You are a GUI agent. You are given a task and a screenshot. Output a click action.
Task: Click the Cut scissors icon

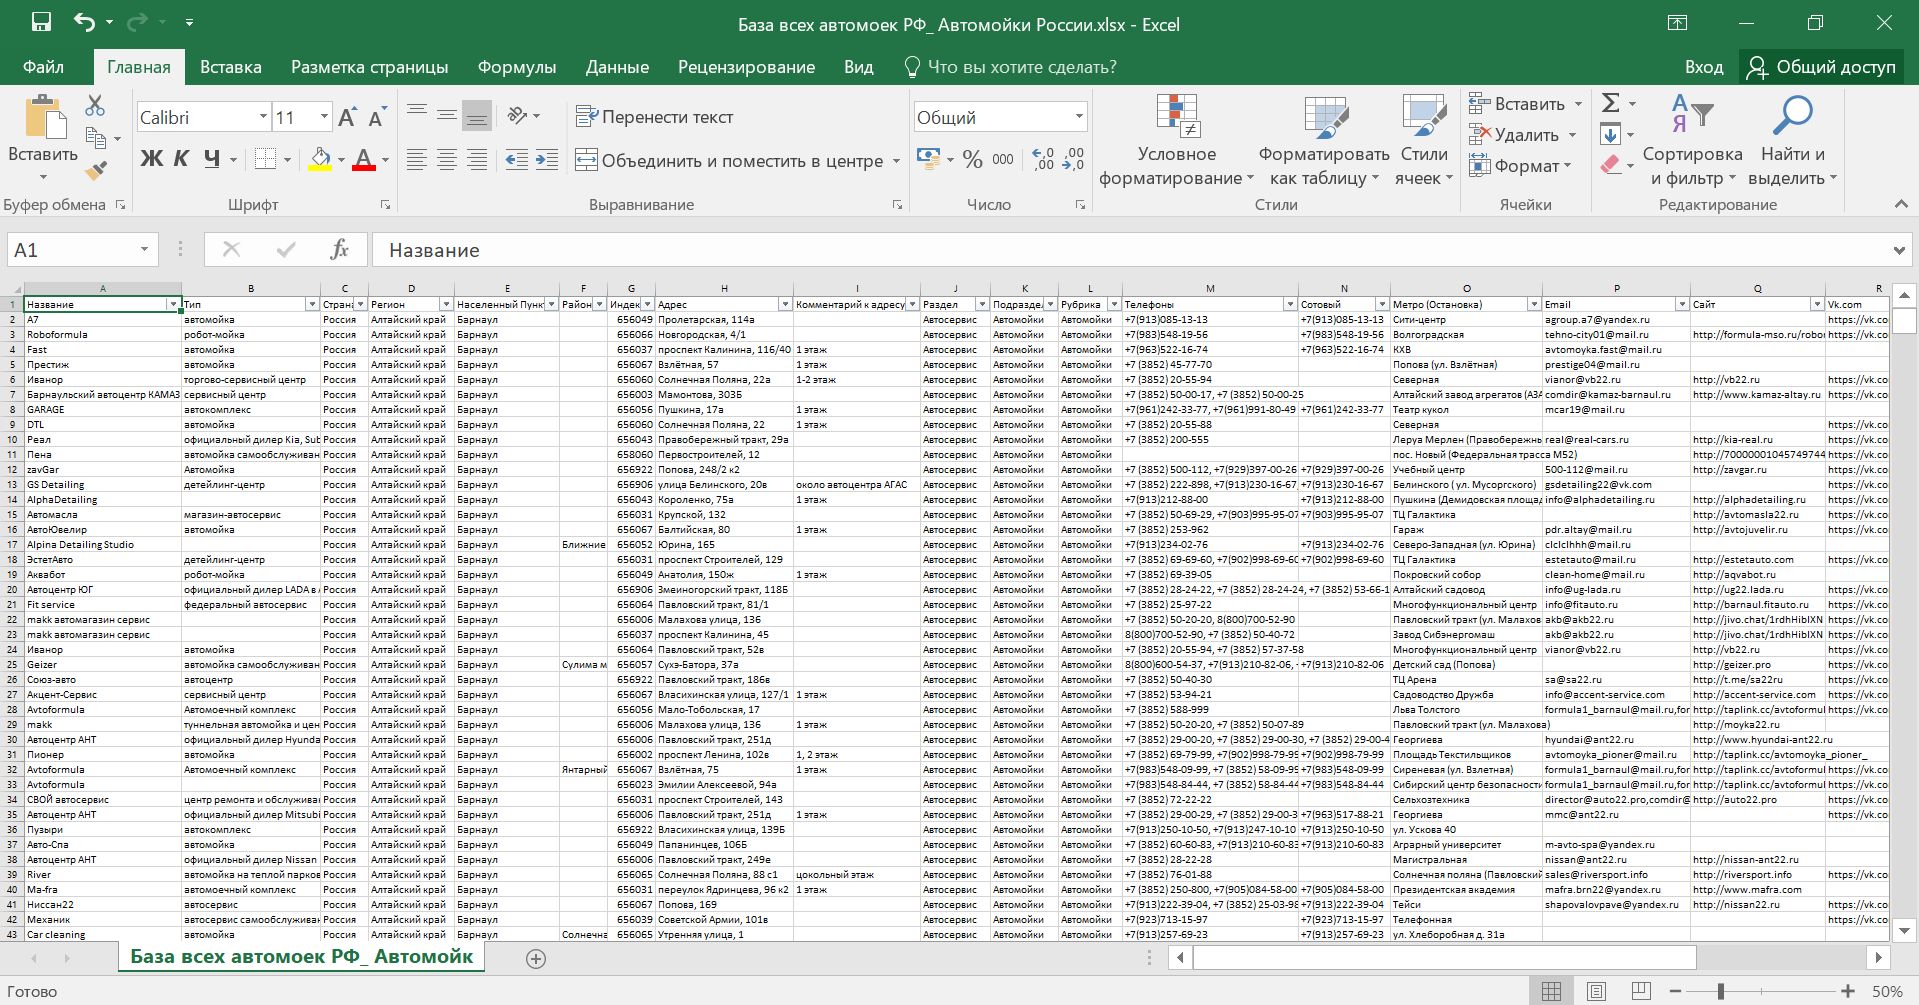pos(95,105)
